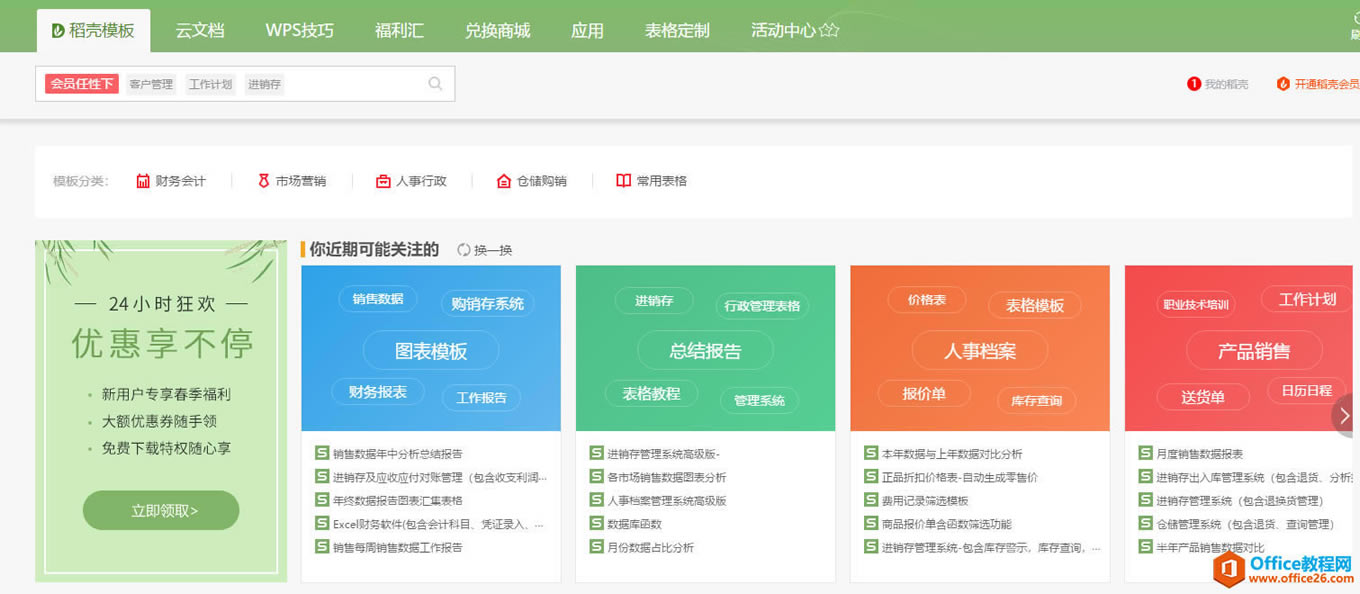Image resolution: width=1360 pixels, height=594 pixels.
Task: Click the 日历日程 tag
Action: pos(1306,390)
